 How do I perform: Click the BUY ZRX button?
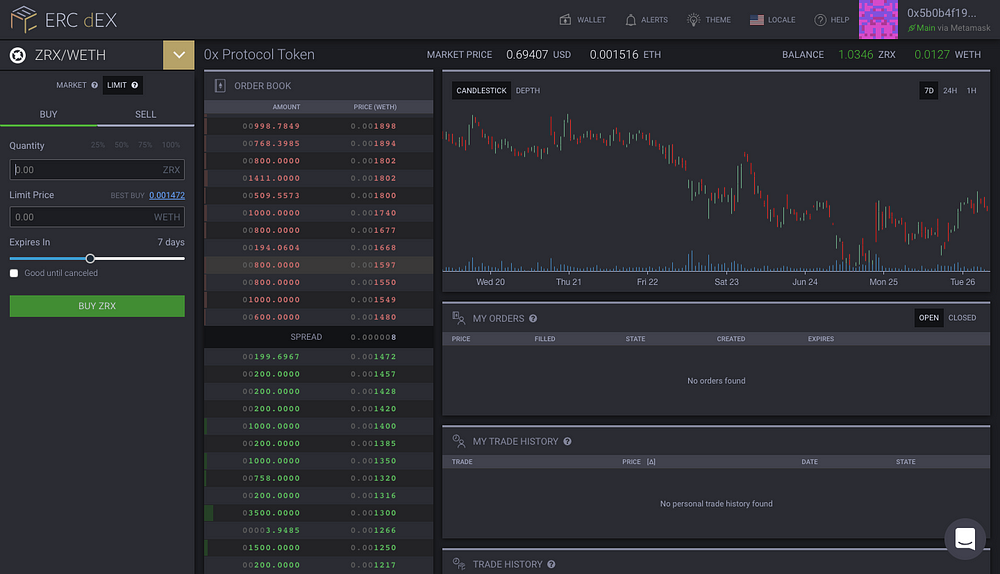point(97,305)
